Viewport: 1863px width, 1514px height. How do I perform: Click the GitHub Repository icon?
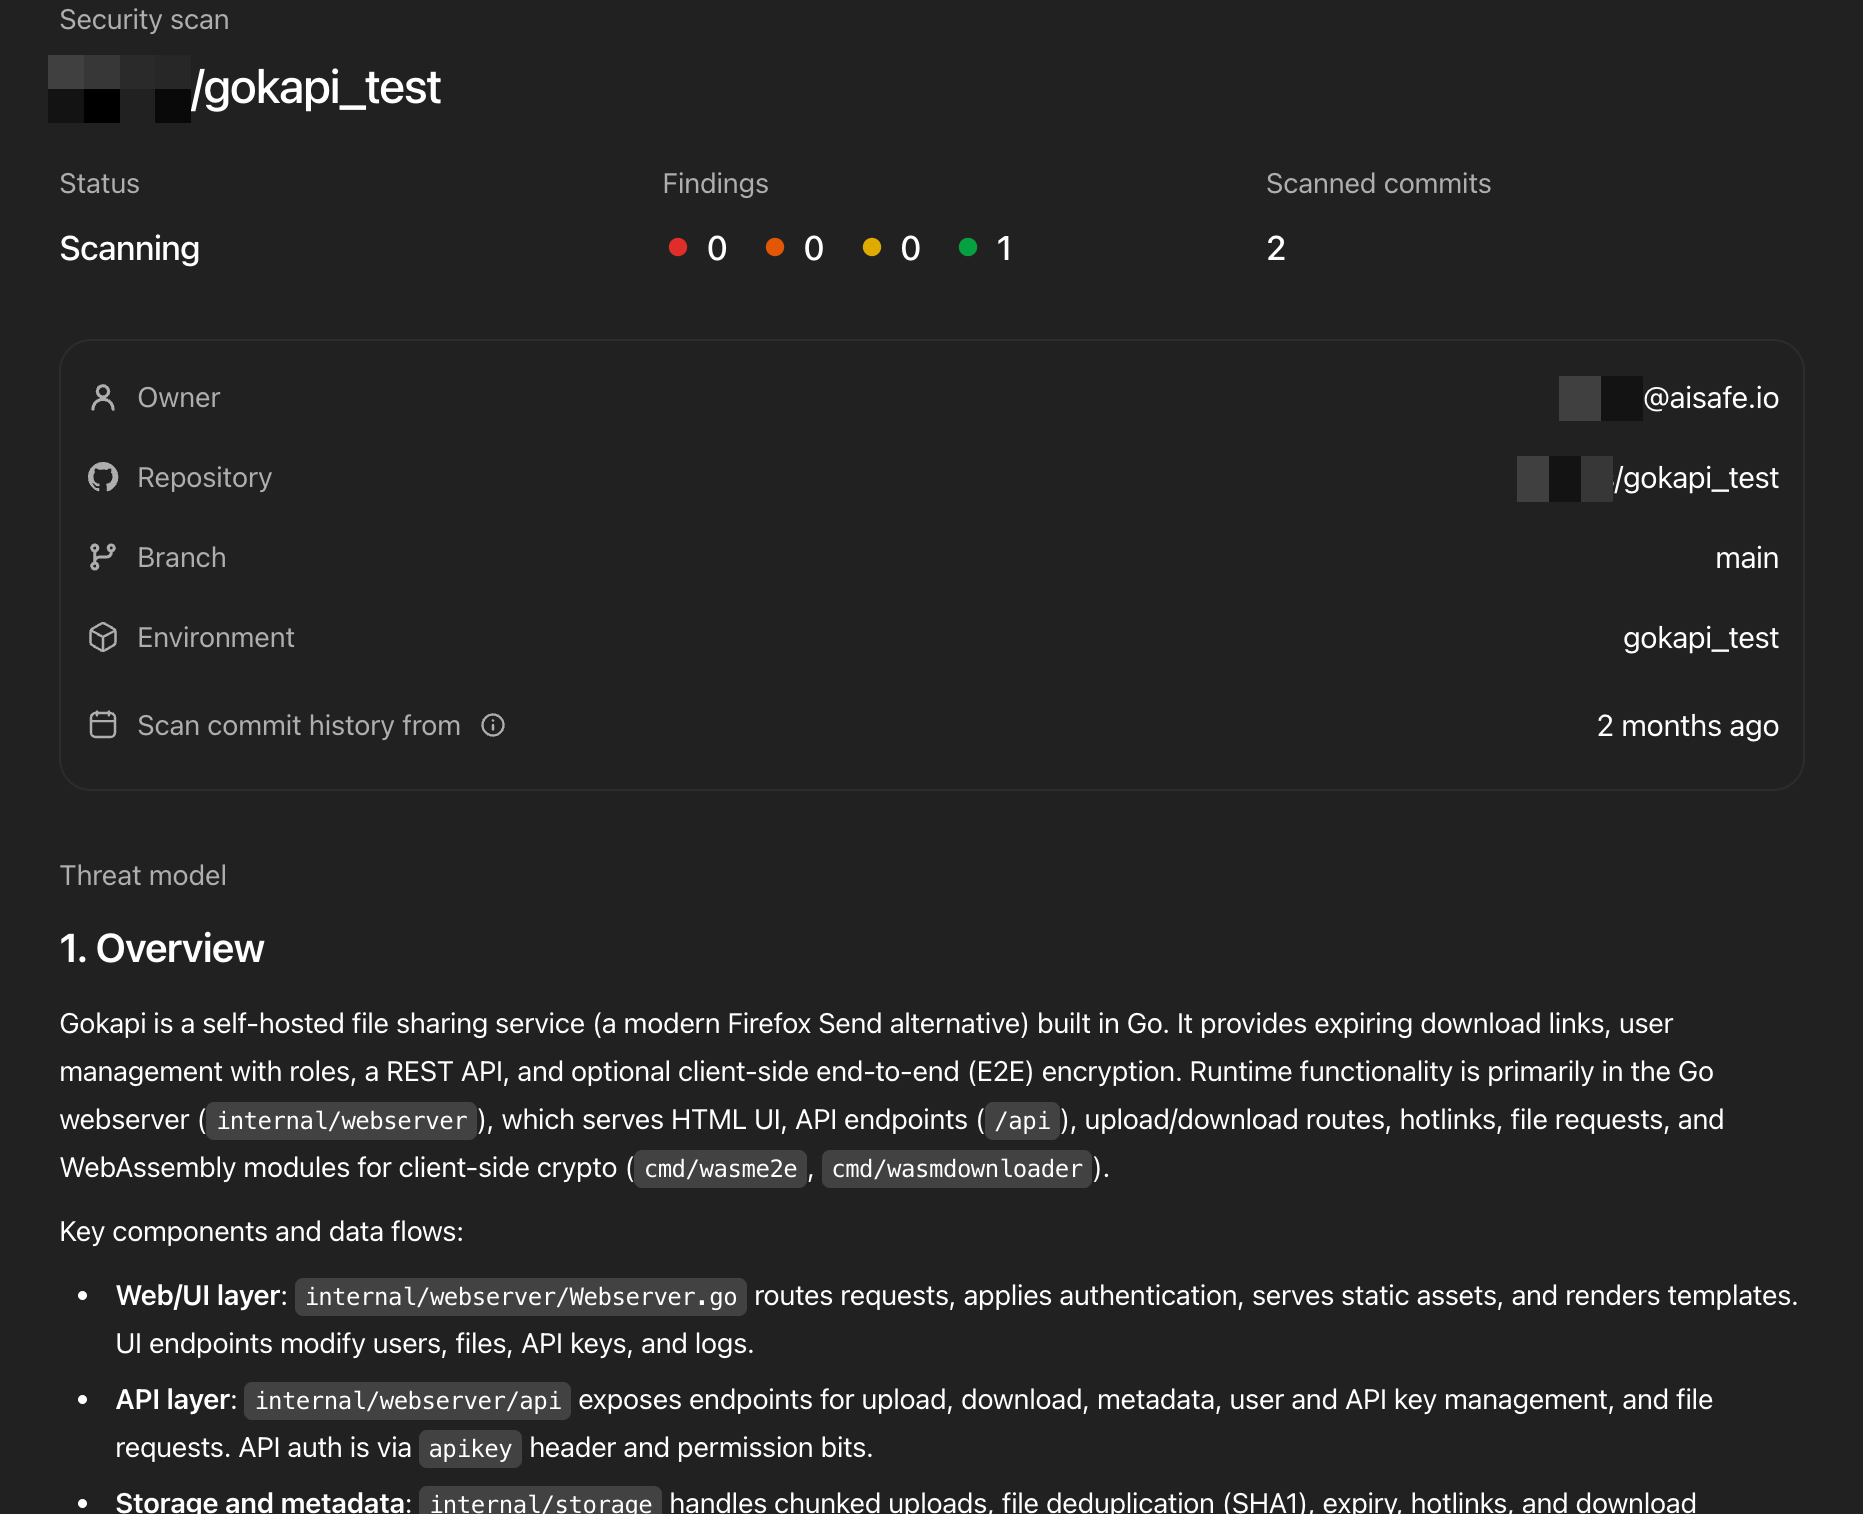pyautogui.click(x=103, y=478)
